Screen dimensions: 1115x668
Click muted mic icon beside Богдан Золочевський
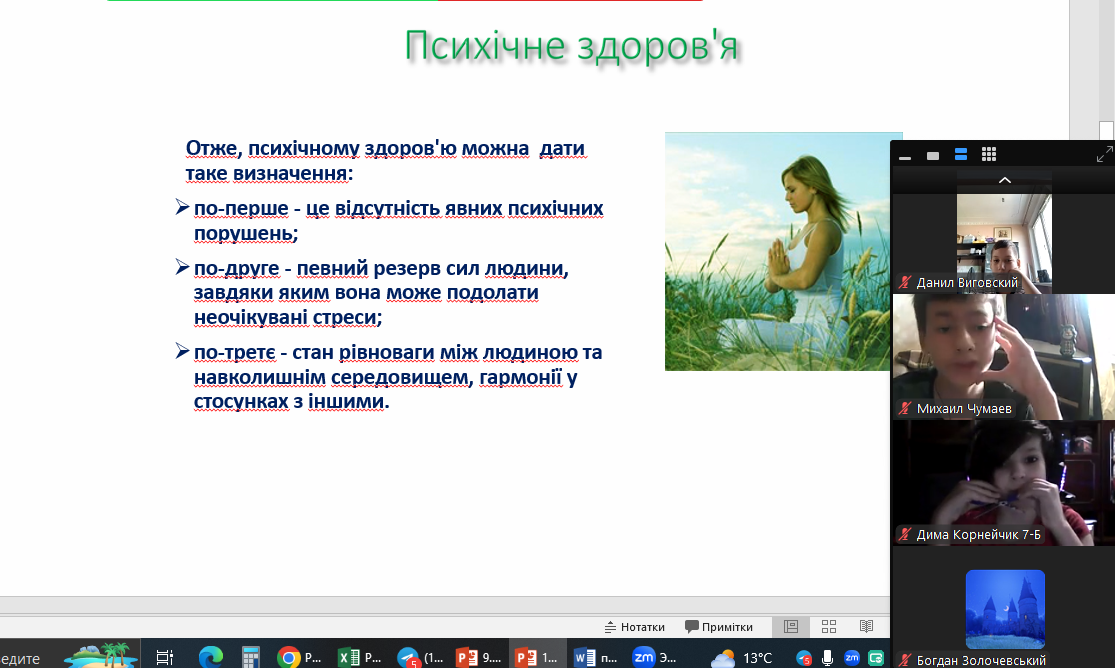905,660
